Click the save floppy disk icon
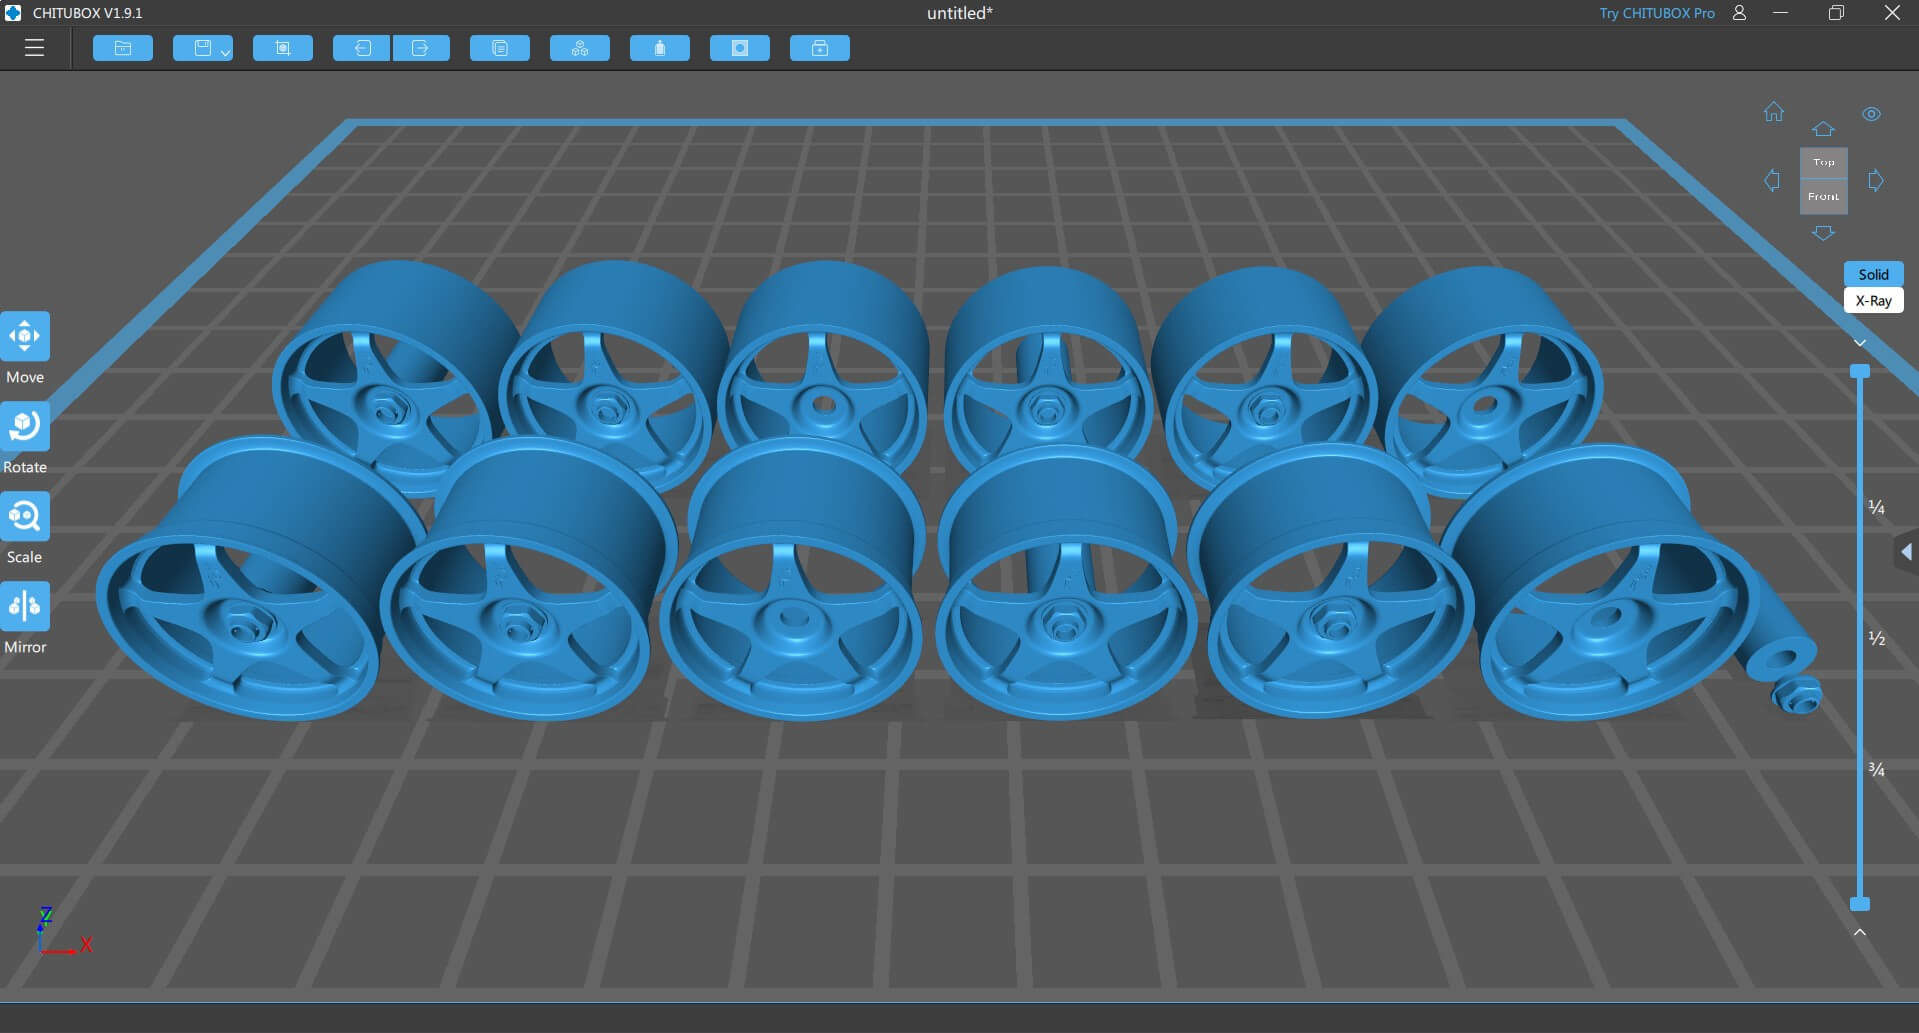Viewport: 1919px width, 1033px height. (202, 48)
